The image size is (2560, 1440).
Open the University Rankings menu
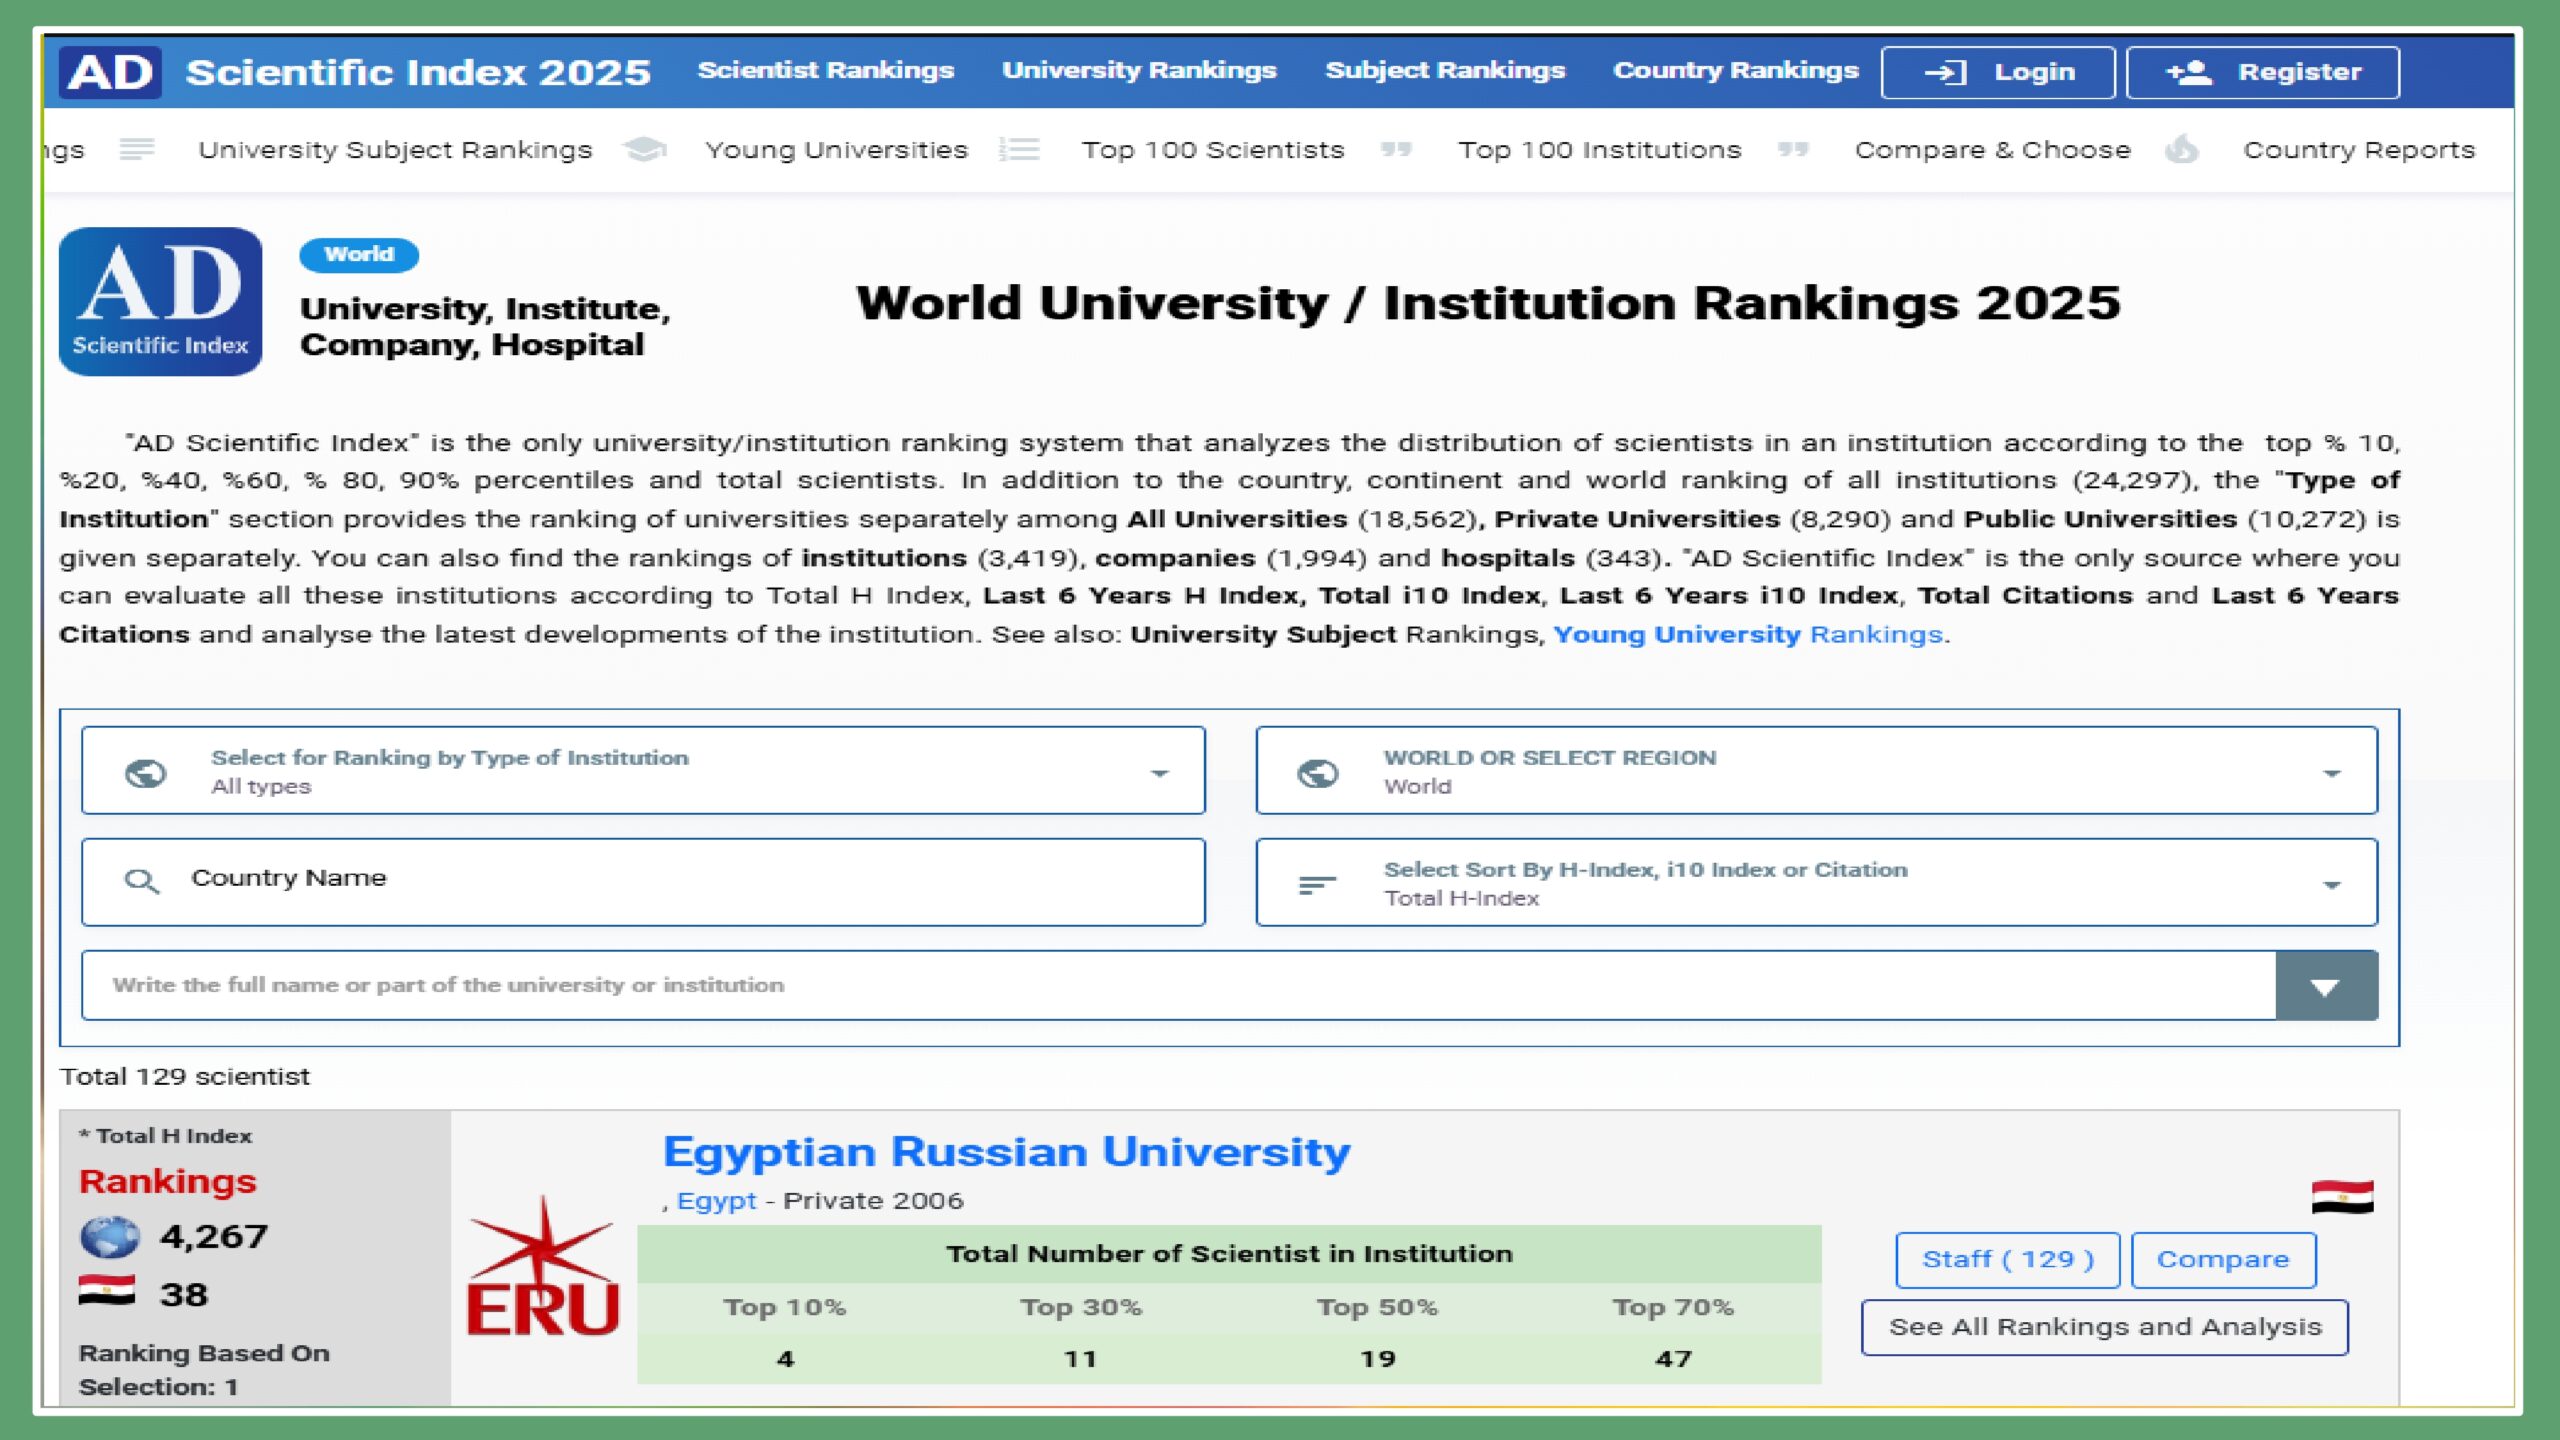(x=1139, y=71)
